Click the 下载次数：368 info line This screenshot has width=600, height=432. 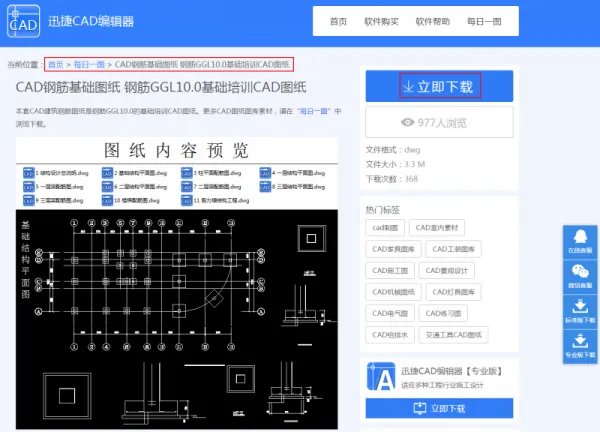[392, 179]
